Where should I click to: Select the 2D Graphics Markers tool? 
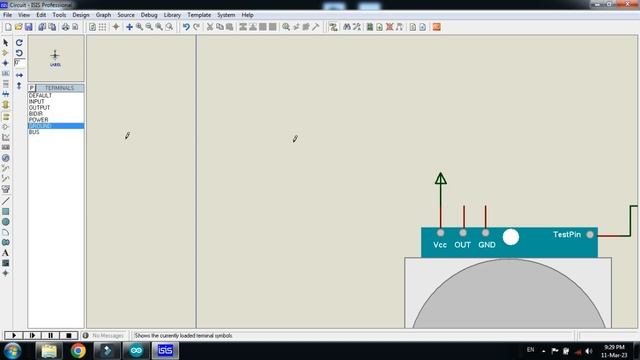5,273
